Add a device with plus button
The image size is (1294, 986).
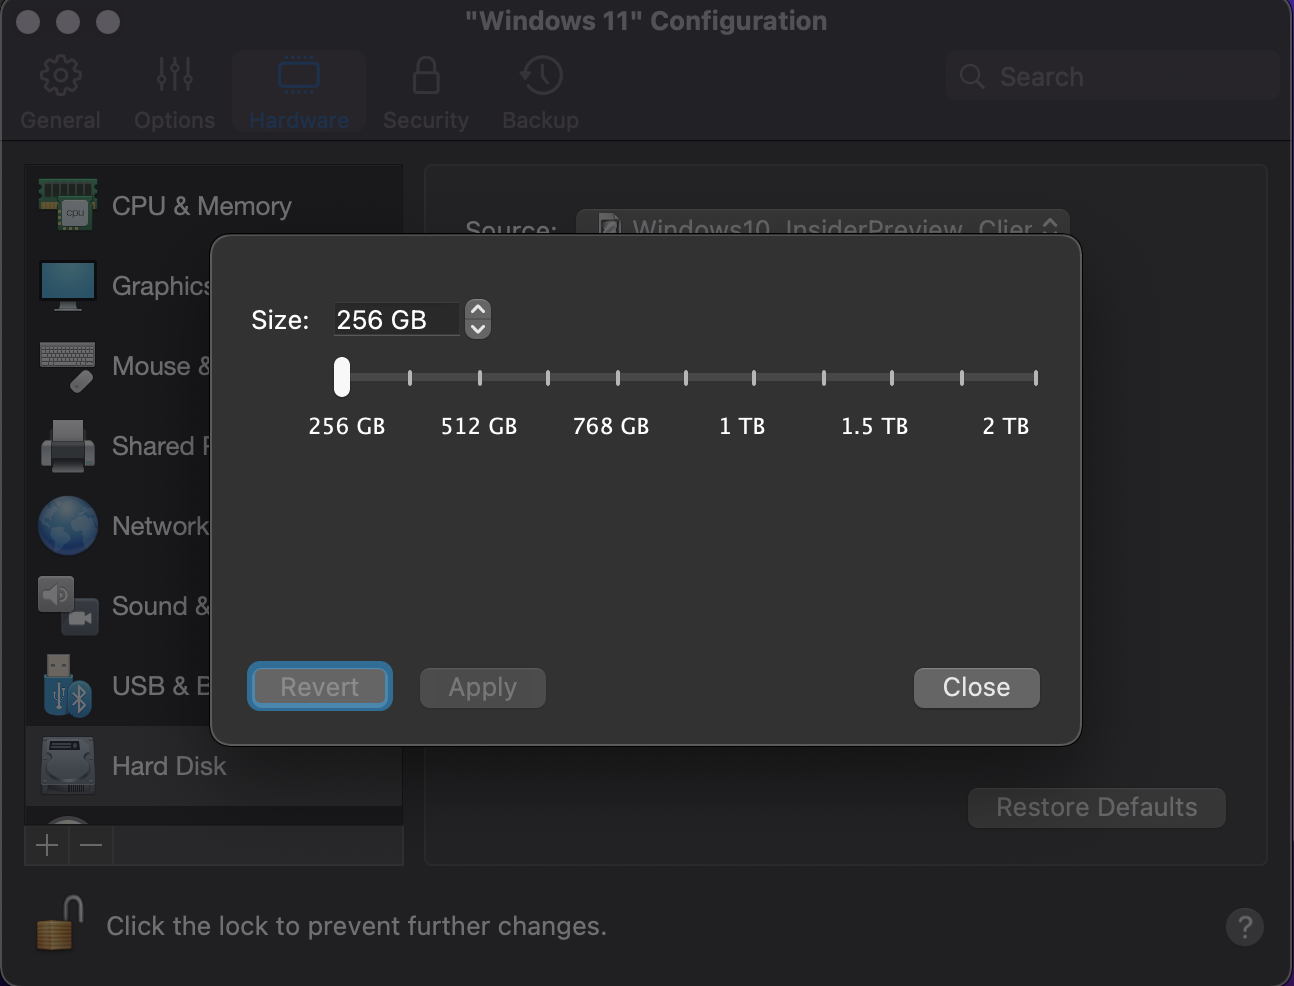[47, 846]
